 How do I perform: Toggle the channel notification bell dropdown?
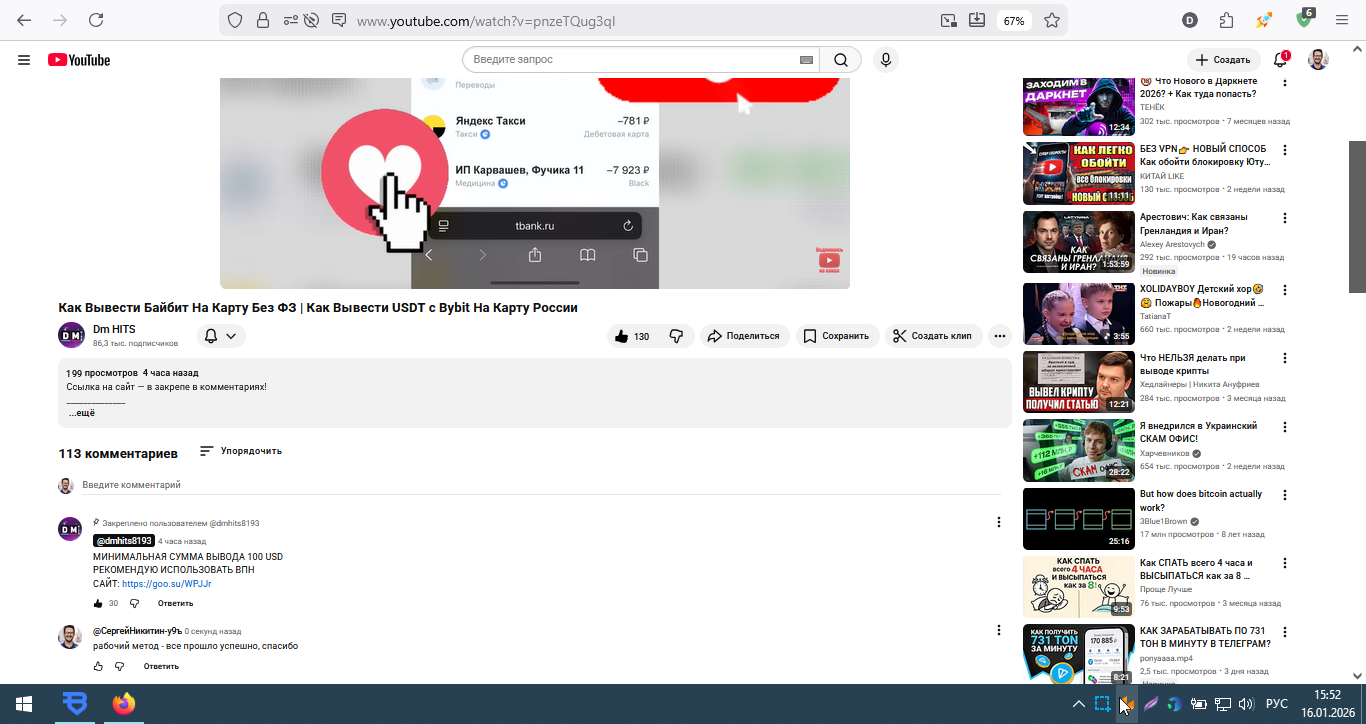point(221,336)
